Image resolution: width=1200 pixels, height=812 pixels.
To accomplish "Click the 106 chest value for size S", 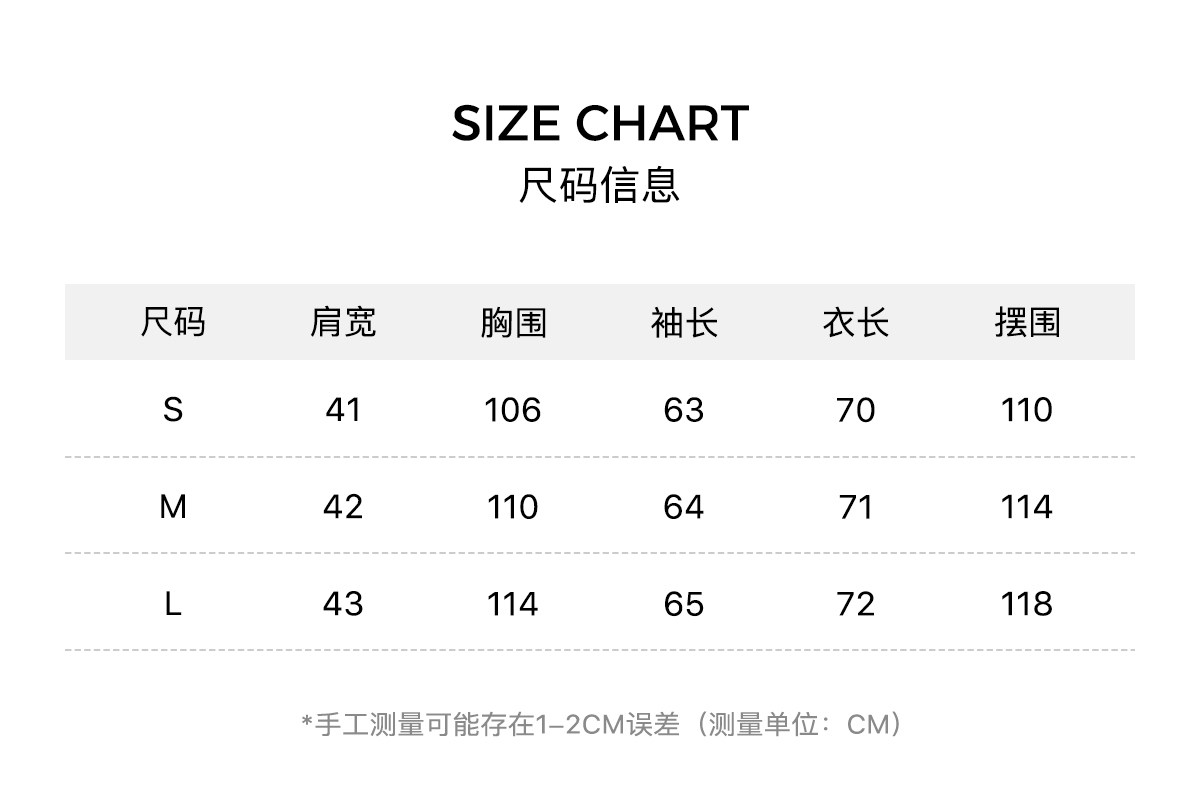I will 513,410.
